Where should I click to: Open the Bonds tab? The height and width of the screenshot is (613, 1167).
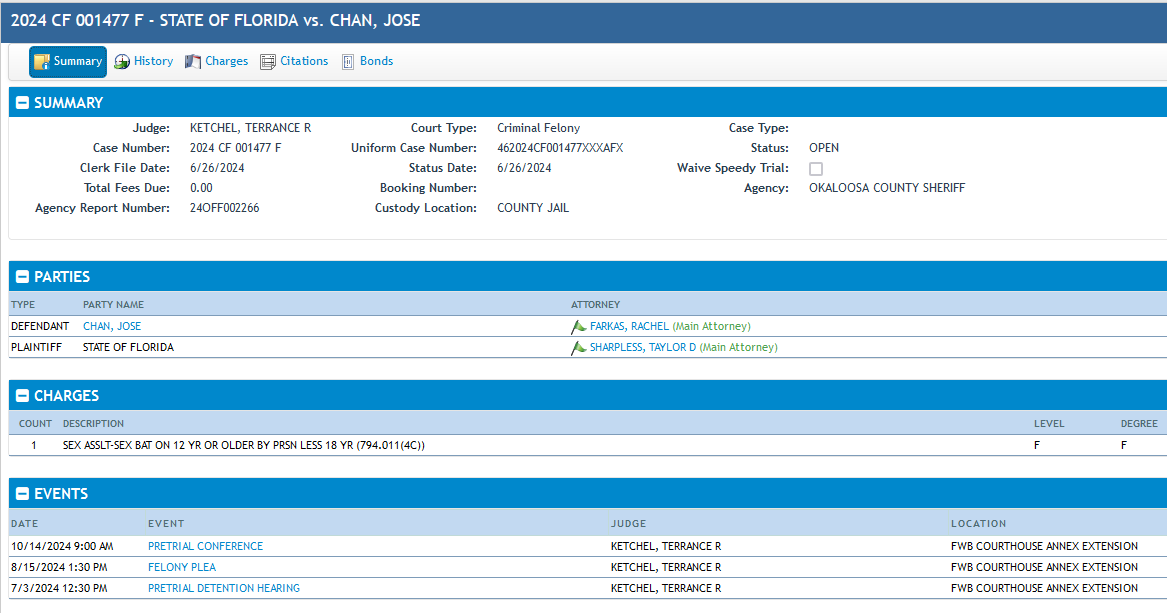coord(367,62)
